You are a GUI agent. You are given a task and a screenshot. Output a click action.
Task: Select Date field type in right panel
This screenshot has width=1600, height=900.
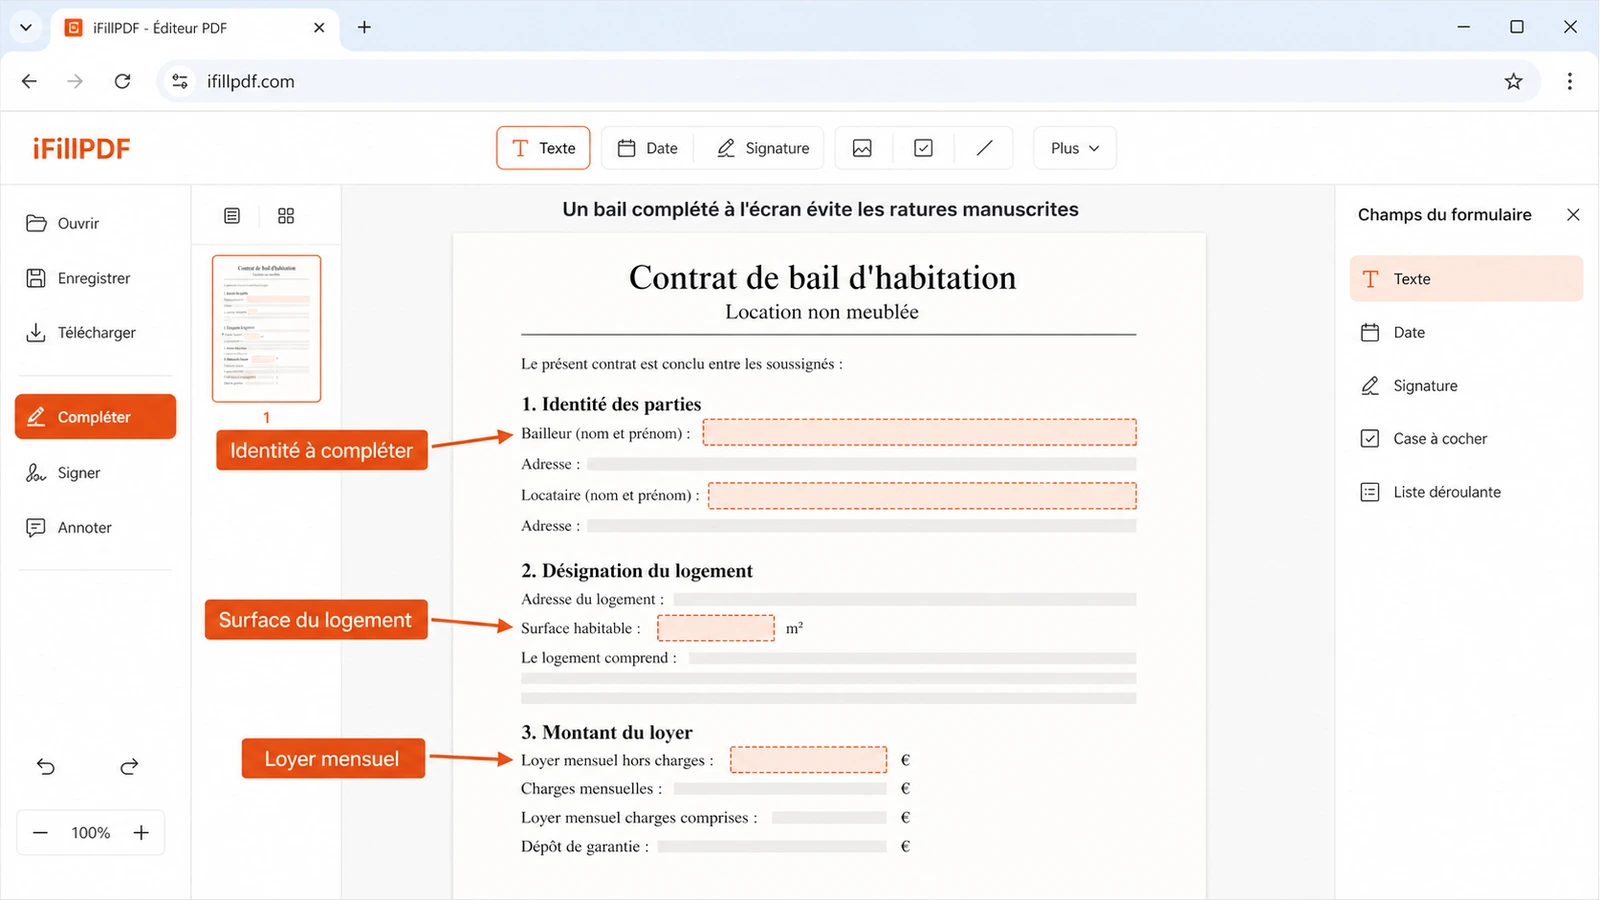pos(1466,332)
